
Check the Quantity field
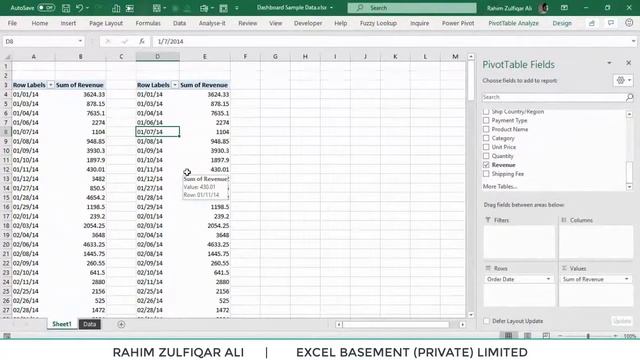486,156
